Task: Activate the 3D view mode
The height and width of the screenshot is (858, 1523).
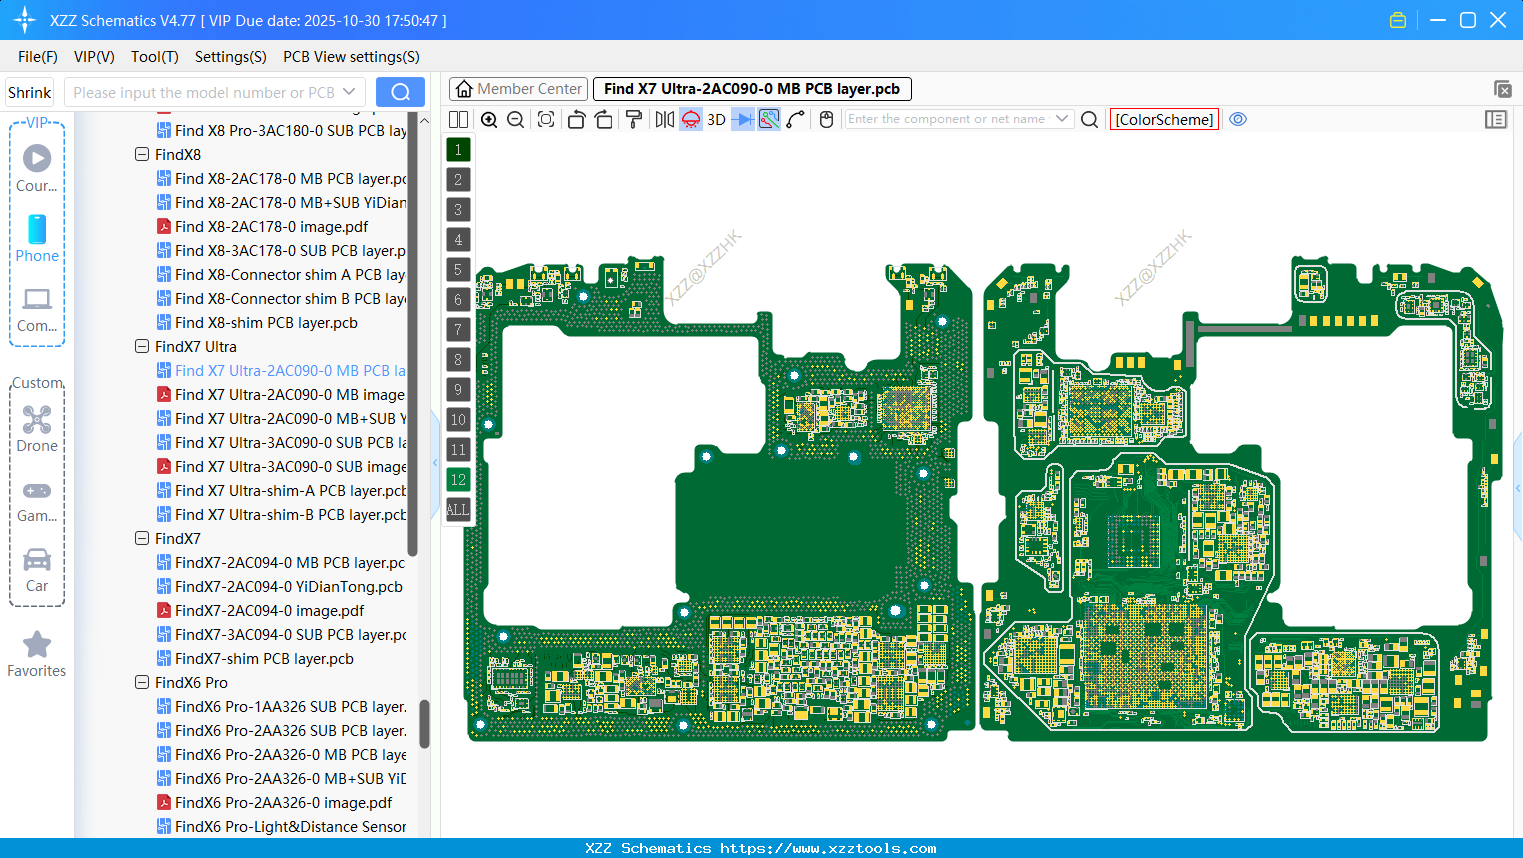Action: point(716,119)
